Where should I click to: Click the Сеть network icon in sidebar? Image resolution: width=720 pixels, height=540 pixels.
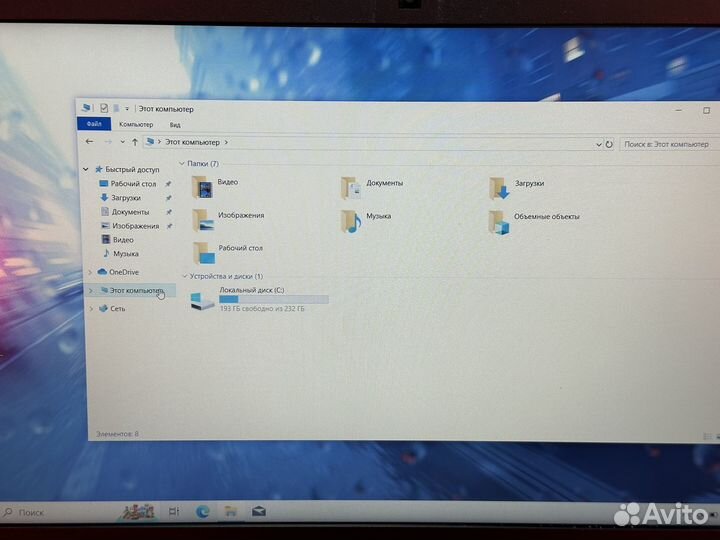(103, 308)
